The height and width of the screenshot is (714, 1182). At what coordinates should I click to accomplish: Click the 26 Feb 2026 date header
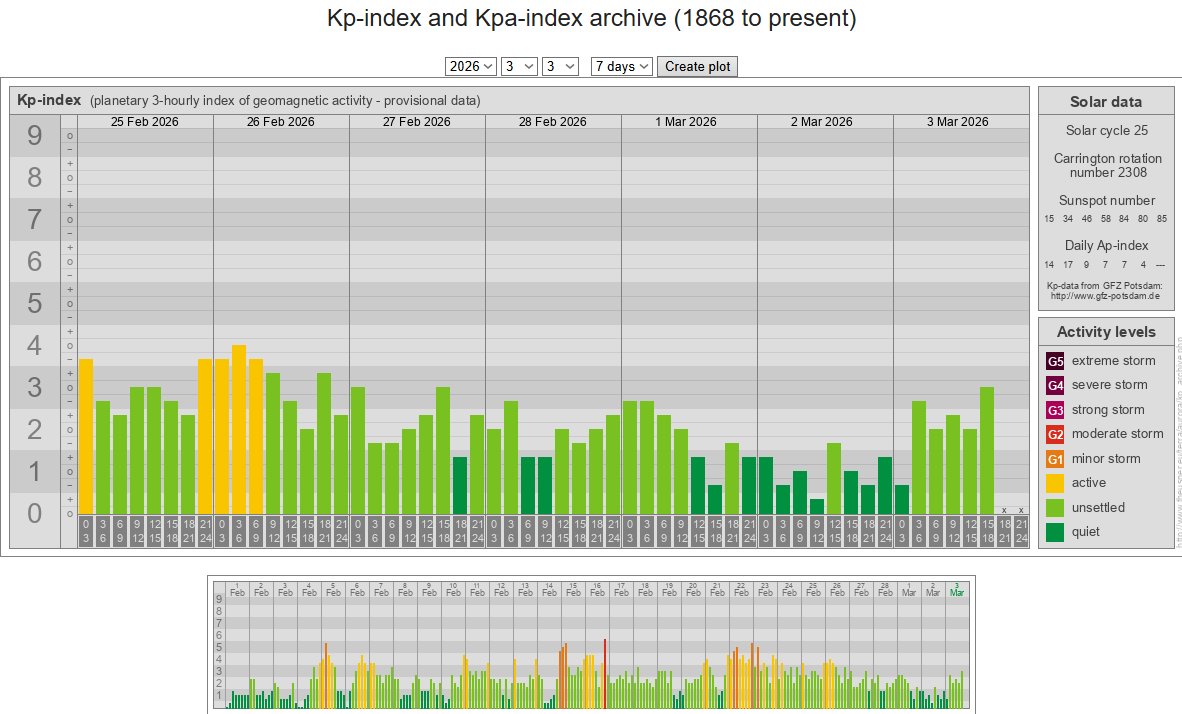pos(281,122)
